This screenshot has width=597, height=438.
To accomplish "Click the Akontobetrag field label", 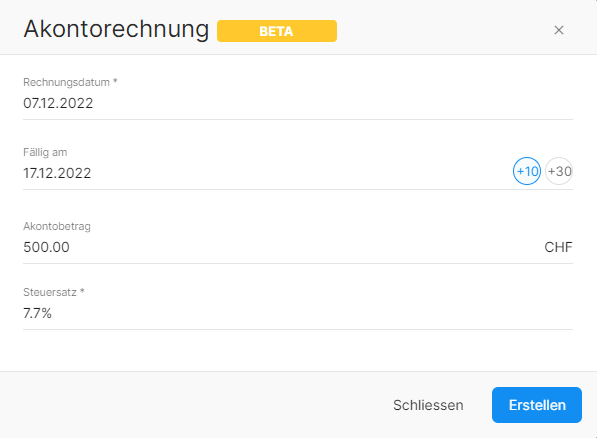I will point(57,226).
